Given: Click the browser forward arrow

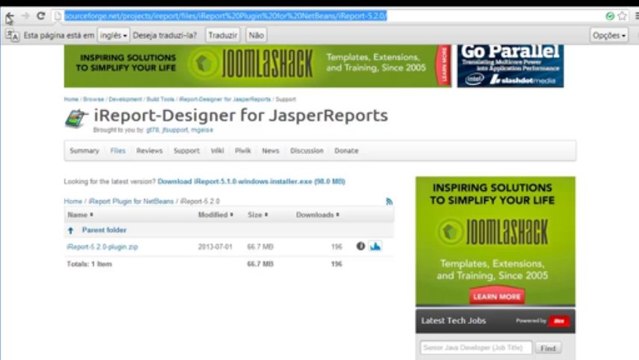Looking at the screenshot, I should tap(25, 16).
